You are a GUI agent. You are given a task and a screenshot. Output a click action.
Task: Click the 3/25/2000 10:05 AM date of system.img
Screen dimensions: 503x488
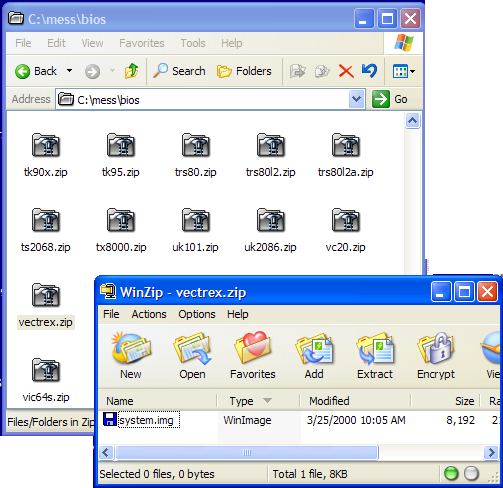[x=356, y=420]
